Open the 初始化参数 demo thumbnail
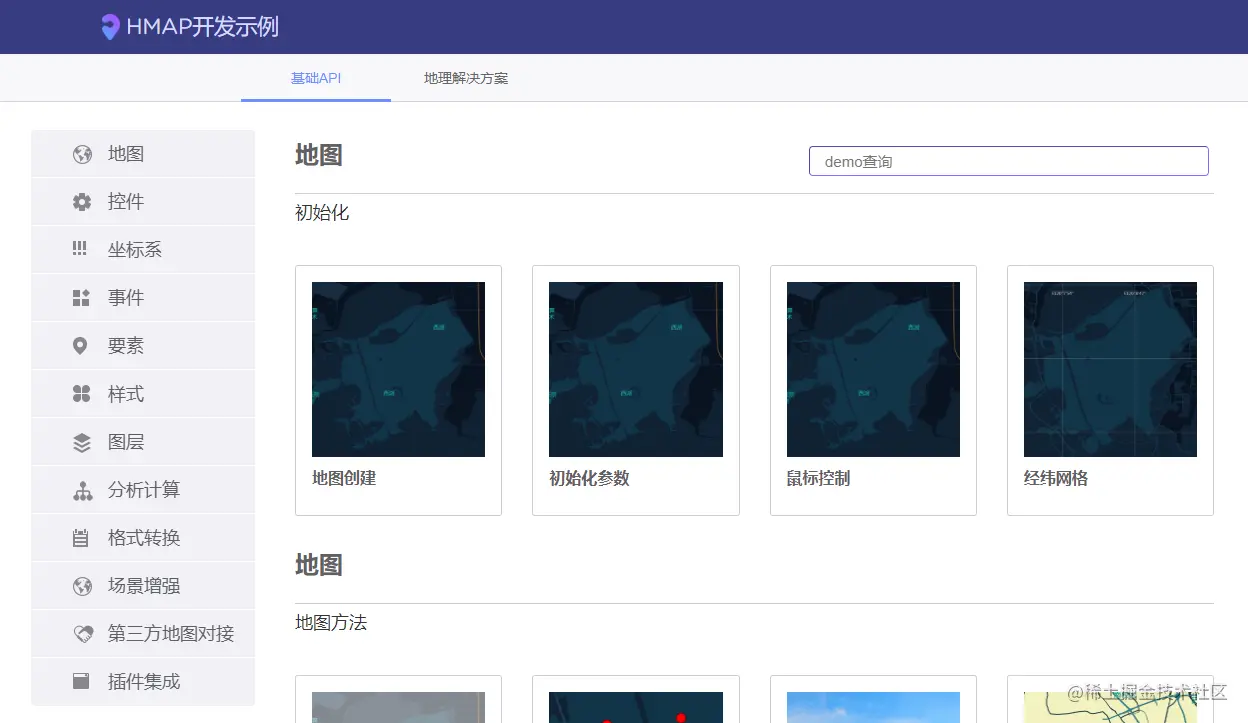 point(636,369)
